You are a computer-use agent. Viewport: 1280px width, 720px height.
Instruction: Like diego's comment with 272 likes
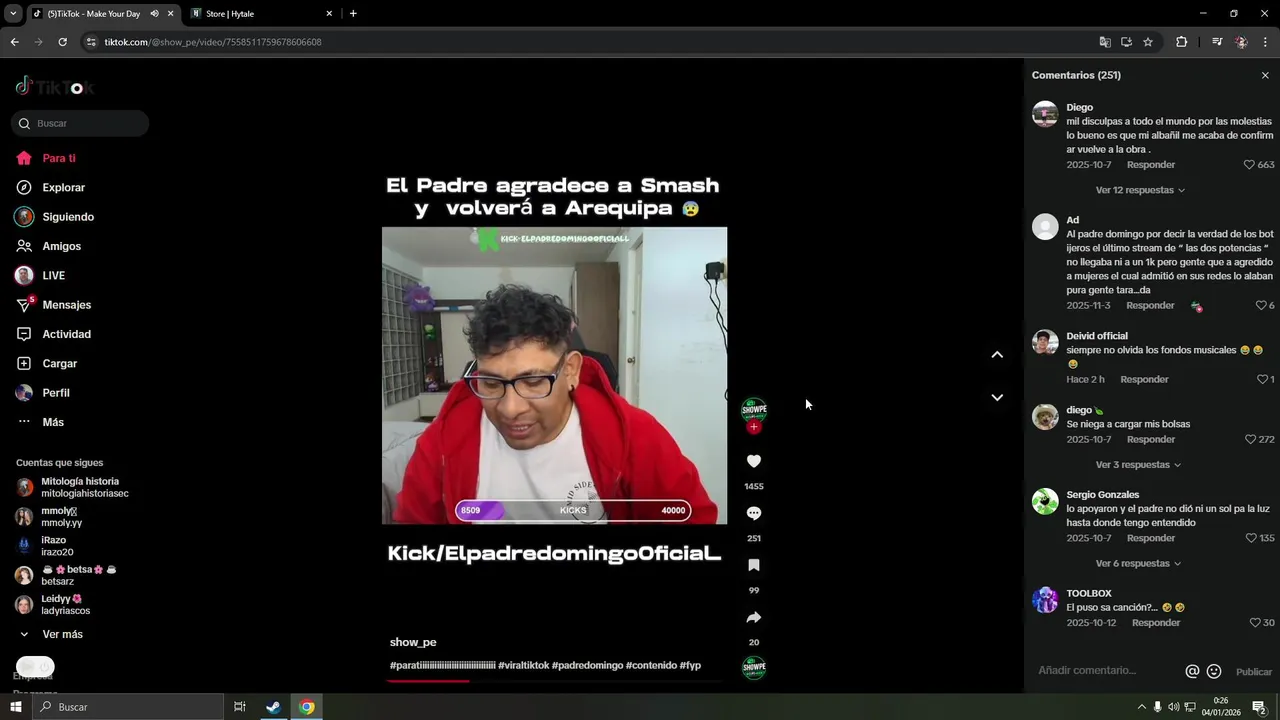(x=1250, y=440)
